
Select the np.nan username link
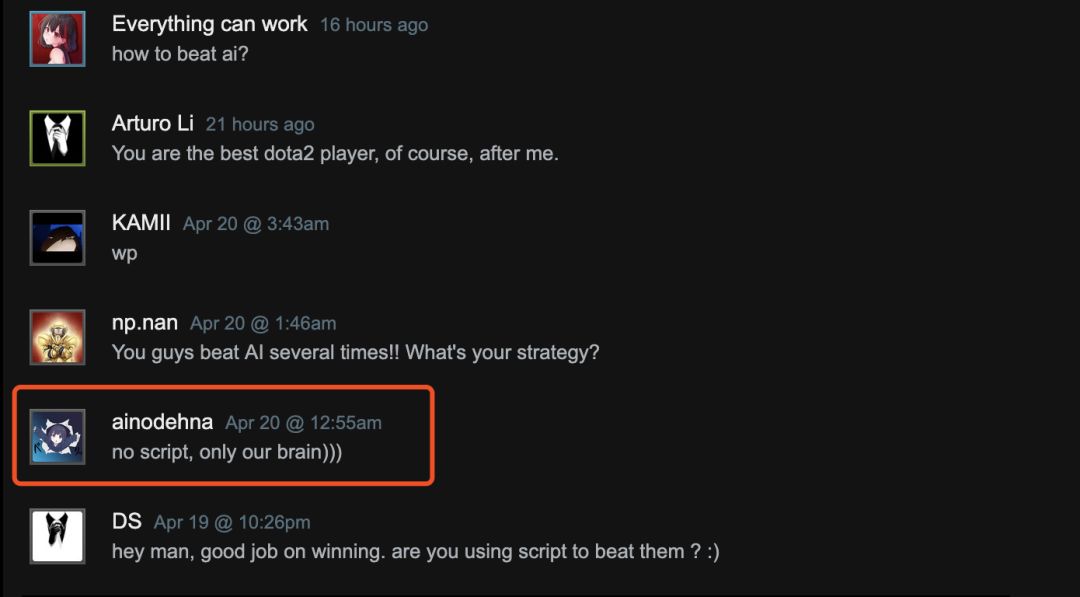[145, 323]
